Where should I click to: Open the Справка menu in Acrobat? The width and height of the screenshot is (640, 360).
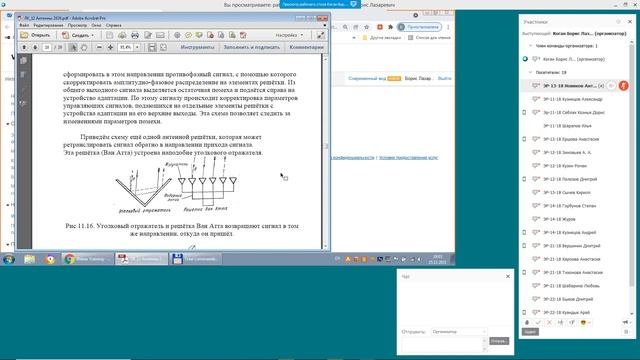[x=113, y=25]
